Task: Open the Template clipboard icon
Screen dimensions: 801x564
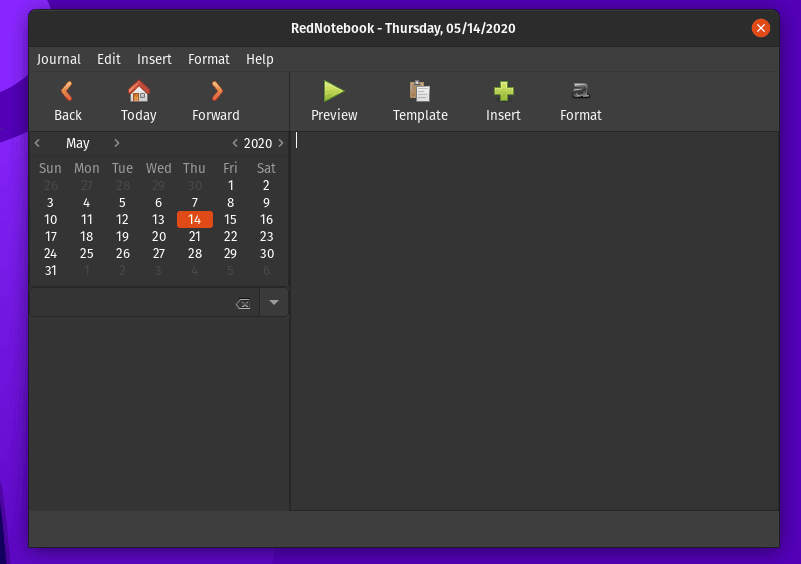Action: [420, 92]
